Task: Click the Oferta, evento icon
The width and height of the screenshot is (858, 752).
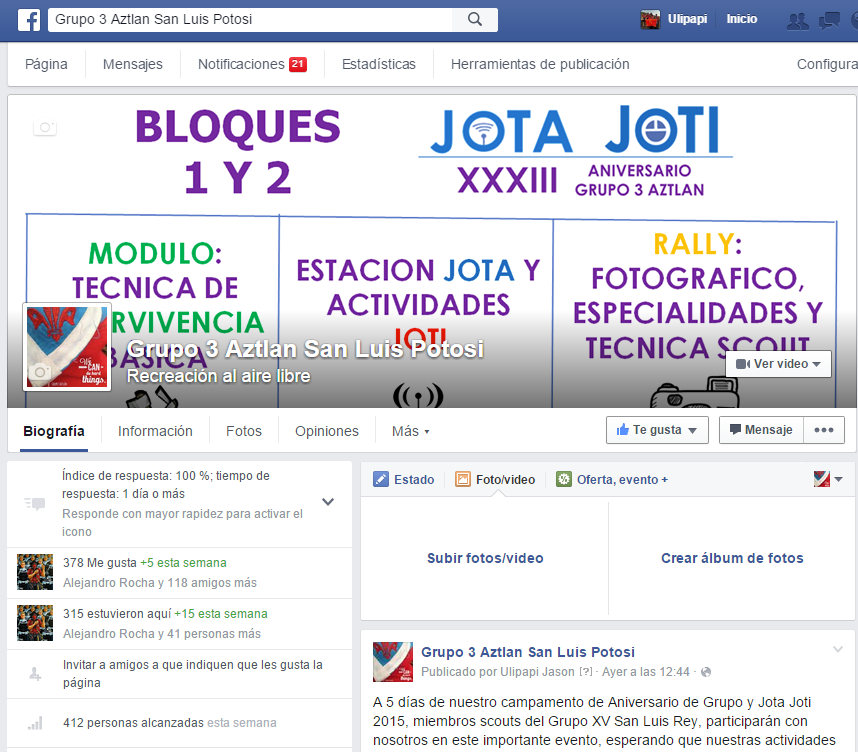Action: coord(564,479)
